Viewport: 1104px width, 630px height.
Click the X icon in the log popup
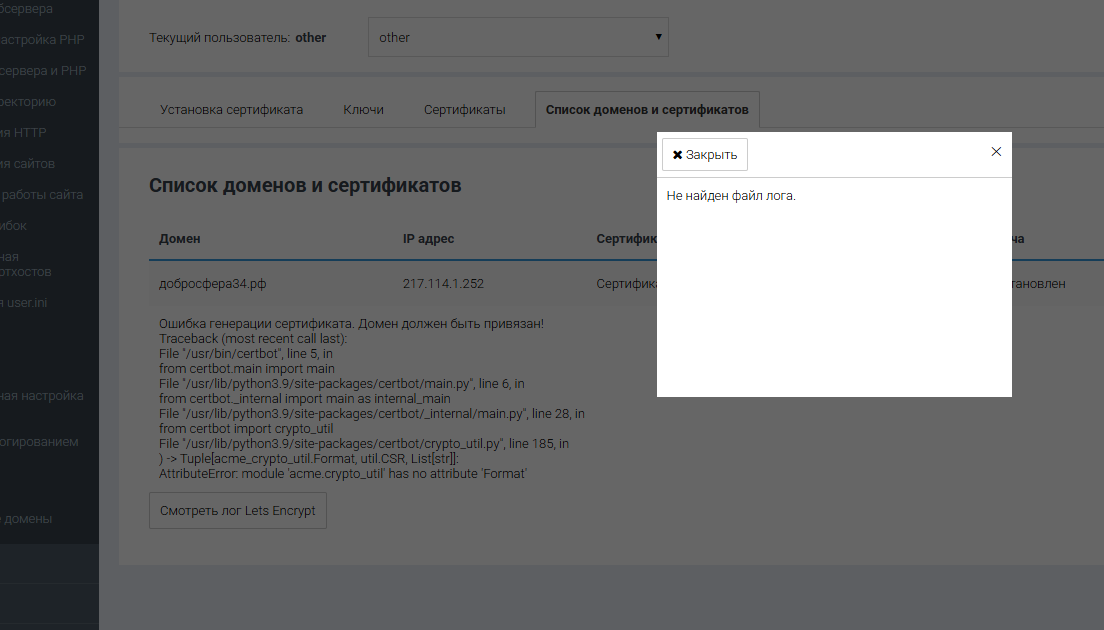tap(995, 152)
